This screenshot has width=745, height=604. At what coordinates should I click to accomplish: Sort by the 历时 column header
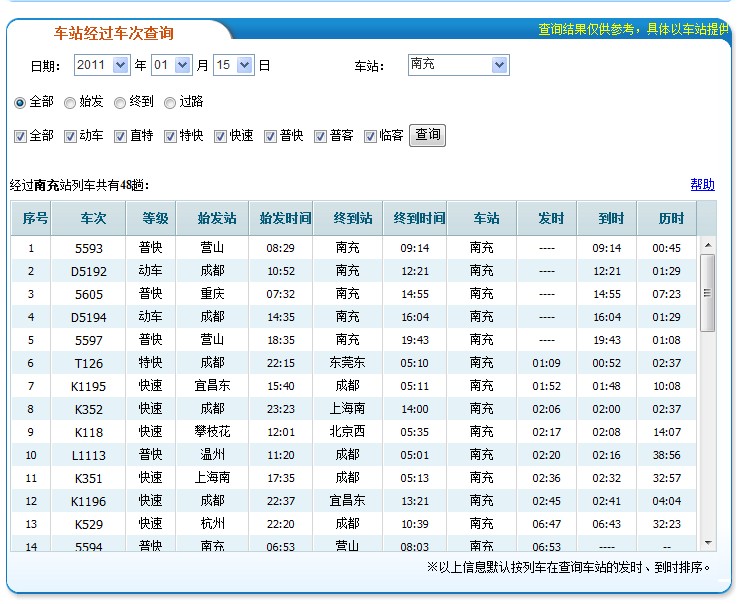[667, 218]
